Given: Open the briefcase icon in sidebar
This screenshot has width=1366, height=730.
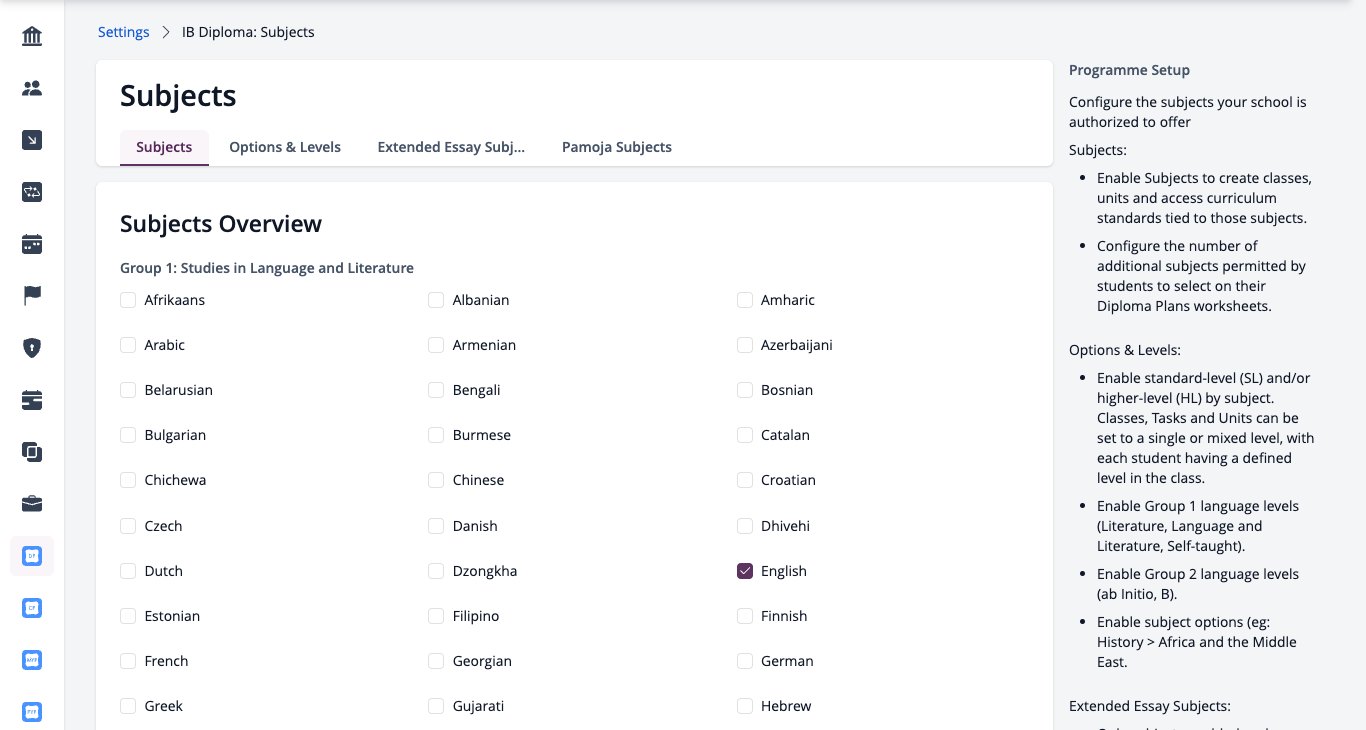Looking at the screenshot, I should (32, 504).
